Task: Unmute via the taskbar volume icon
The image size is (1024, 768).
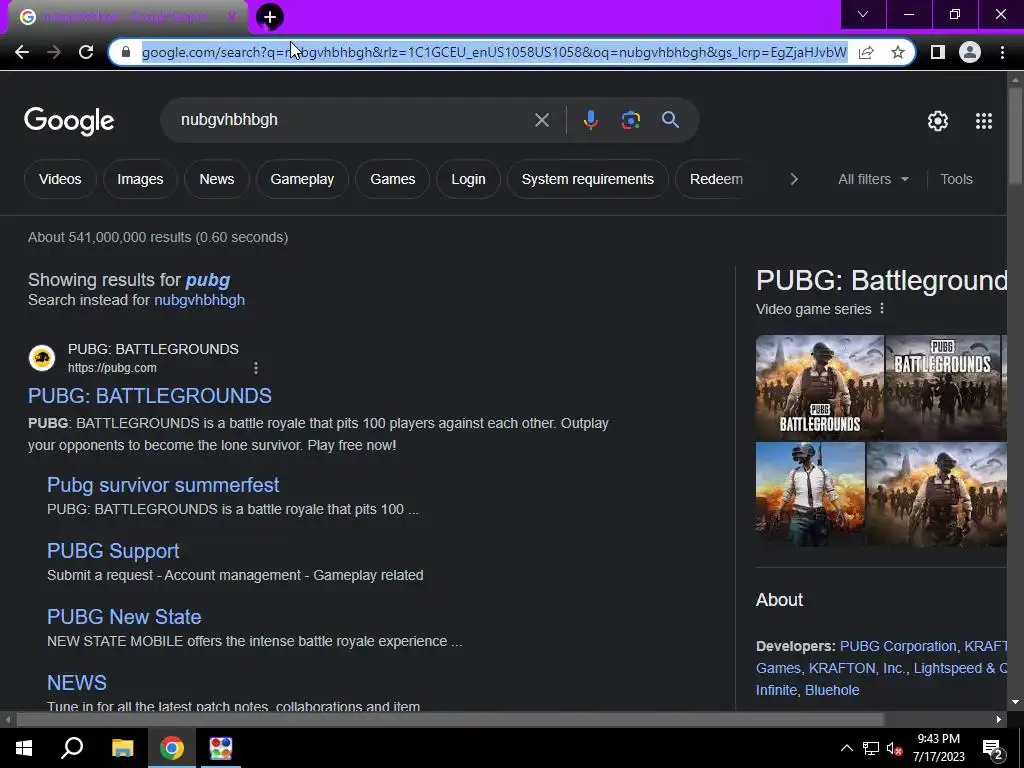Action: click(x=894, y=748)
